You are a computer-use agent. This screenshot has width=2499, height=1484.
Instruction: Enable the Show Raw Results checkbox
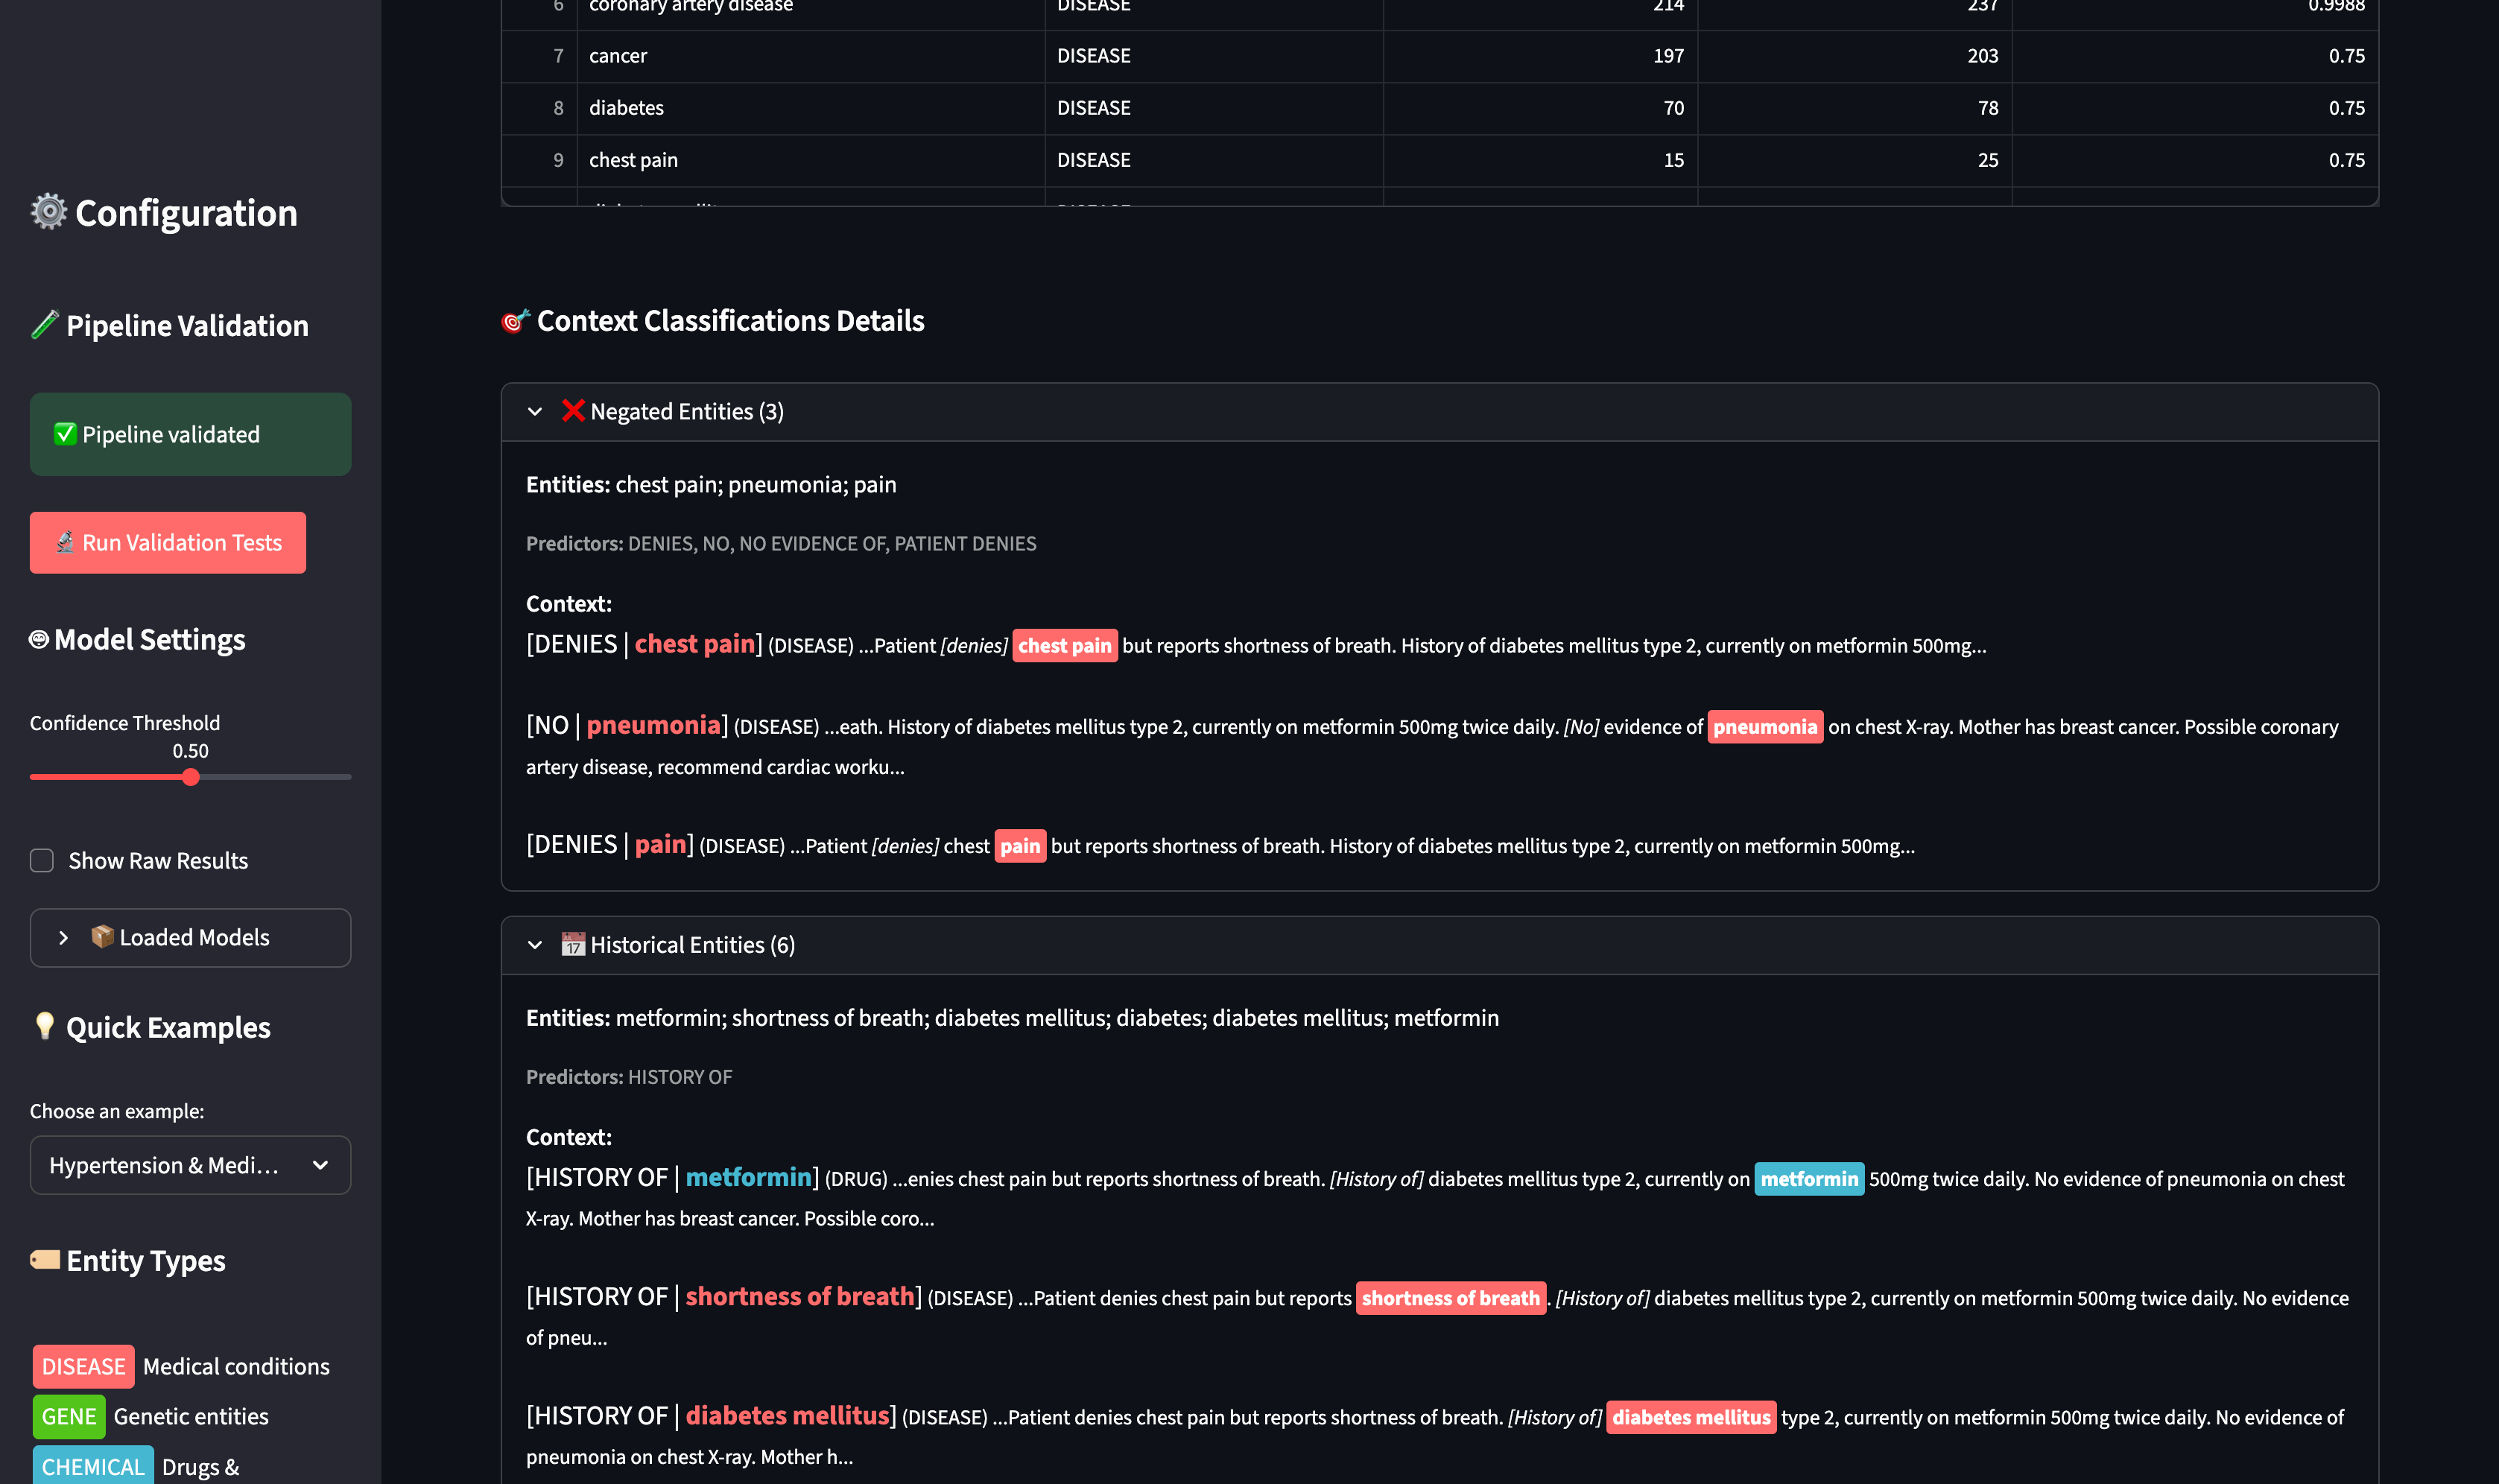[x=42, y=860]
